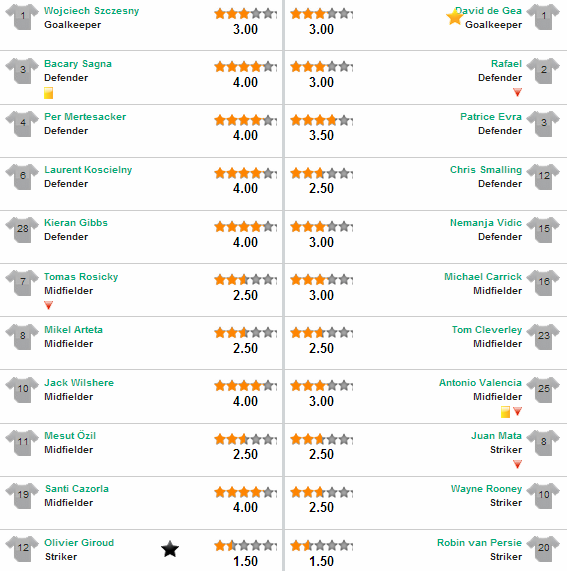
Task: Click Kieran Gibbs' number 28 shirt icon
Action: 22,229
